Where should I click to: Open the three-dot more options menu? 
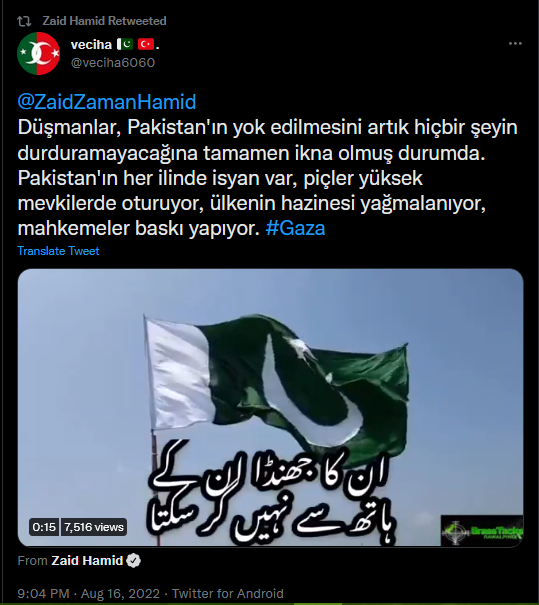click(515, 44)
